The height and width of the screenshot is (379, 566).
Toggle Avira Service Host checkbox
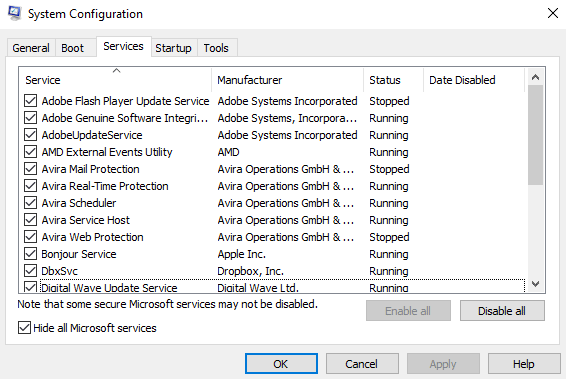[x=31, y=219]
